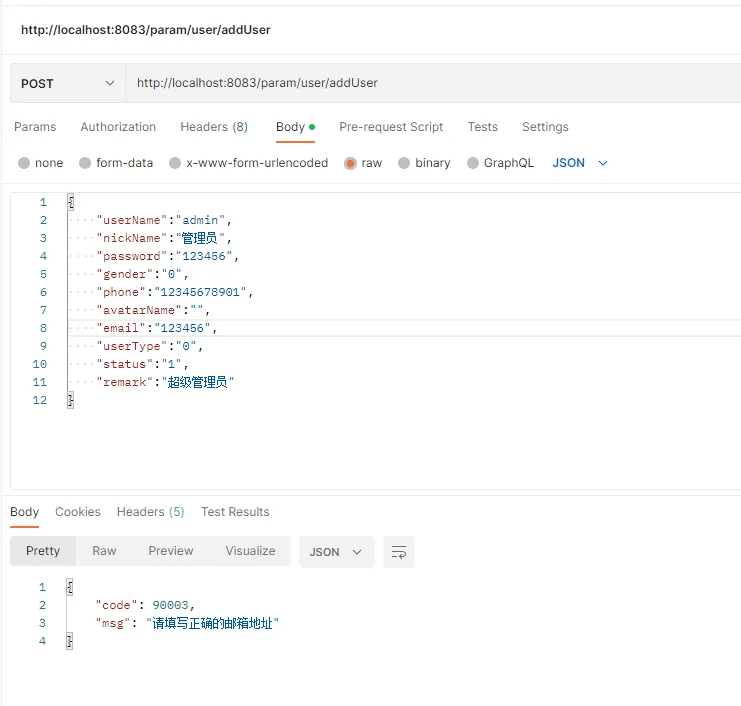Switch to the Tests tab
The width and height of the screenshot is (741, 706).
point(482,127)
